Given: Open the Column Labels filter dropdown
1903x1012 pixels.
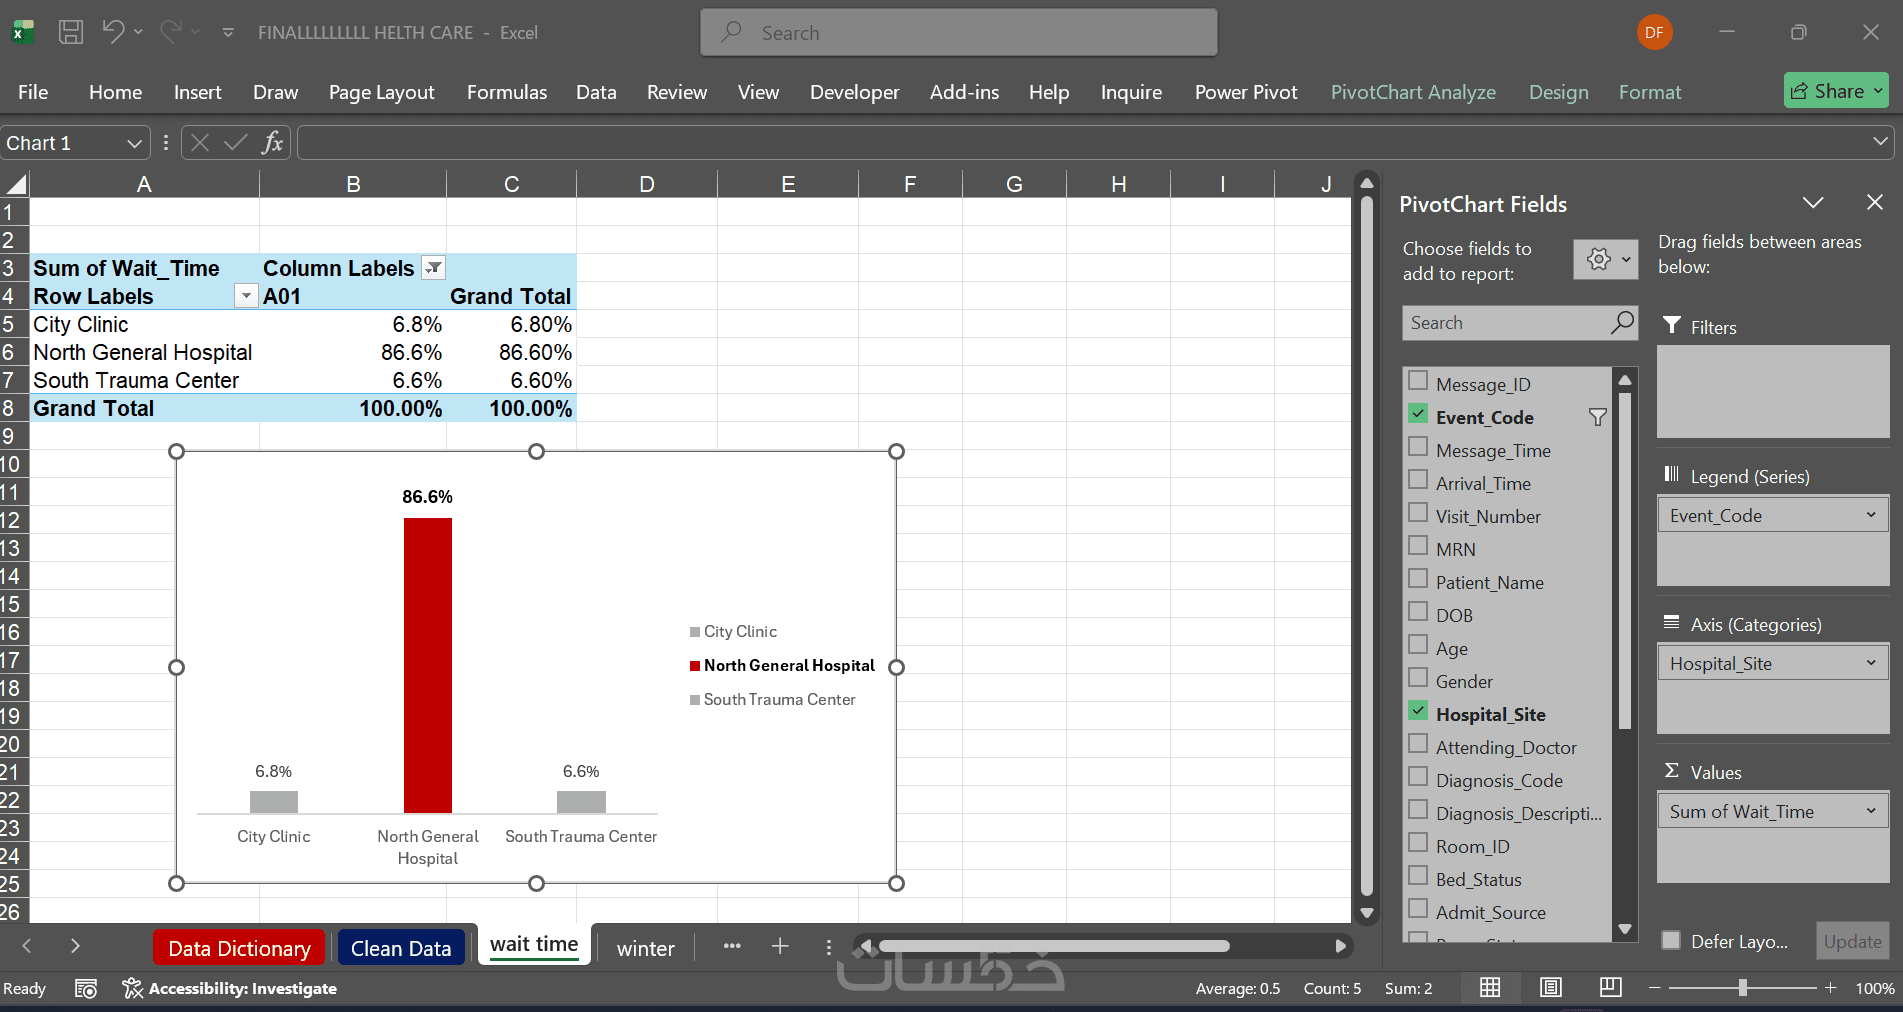Looking at the screenshot, I should [x=433, y=268].
